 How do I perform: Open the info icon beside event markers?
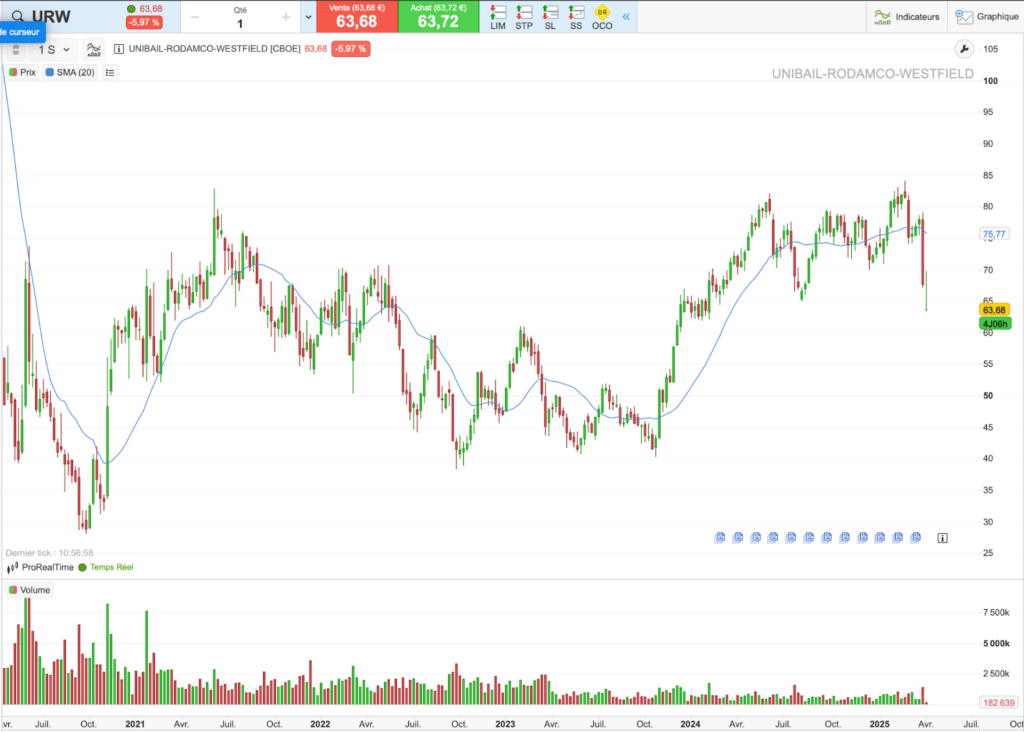point(942,538)
